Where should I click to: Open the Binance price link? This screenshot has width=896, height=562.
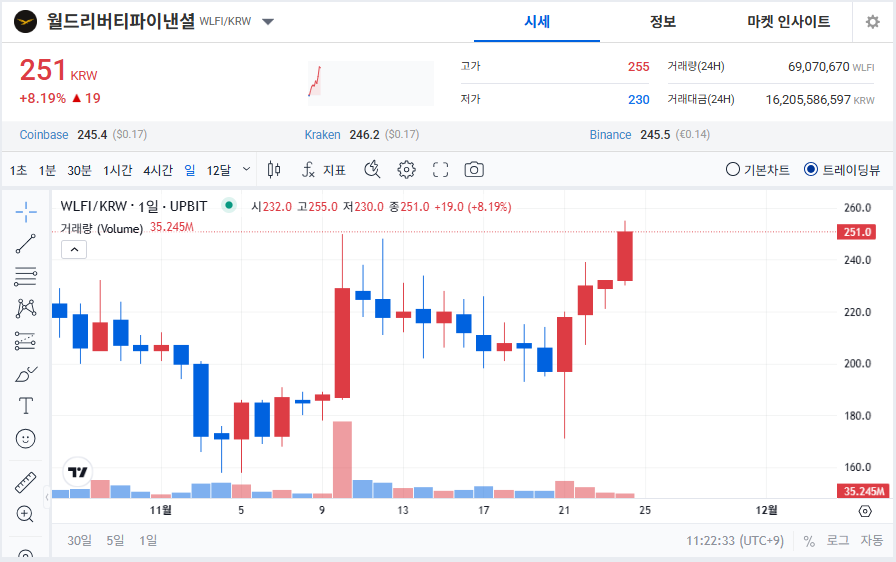610,135
